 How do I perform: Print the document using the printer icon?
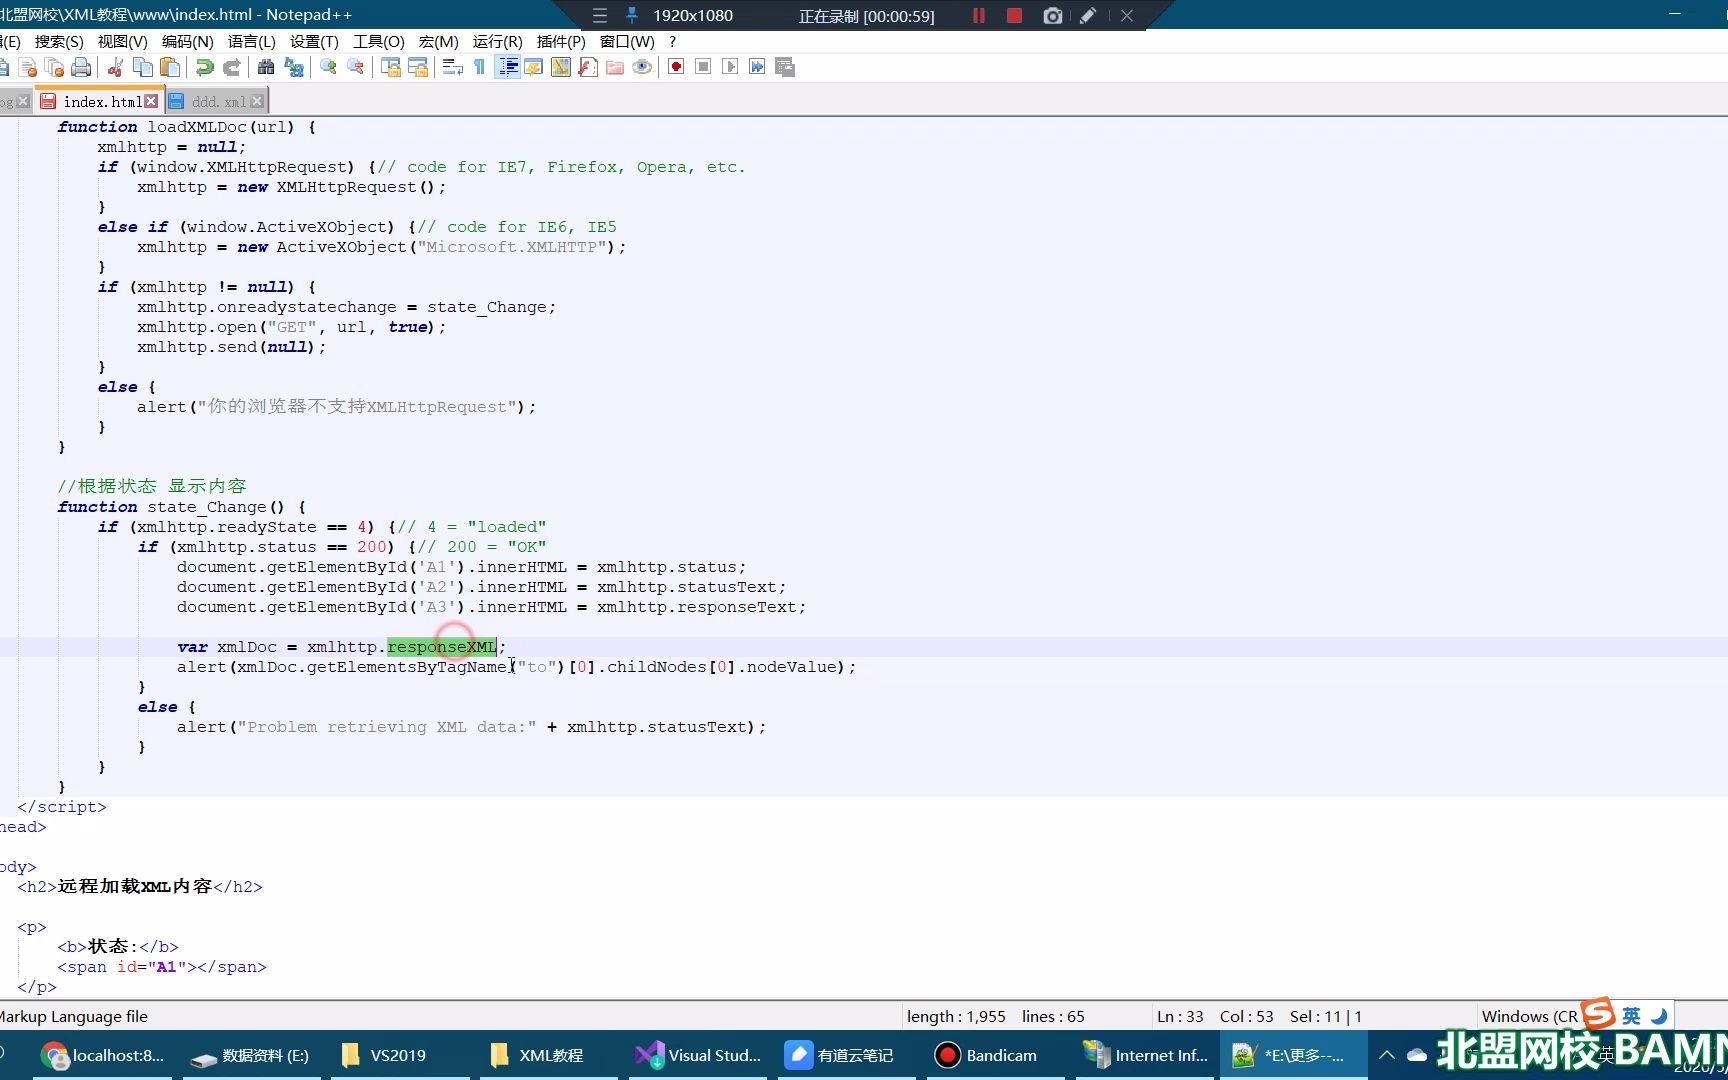coord(81,67)
